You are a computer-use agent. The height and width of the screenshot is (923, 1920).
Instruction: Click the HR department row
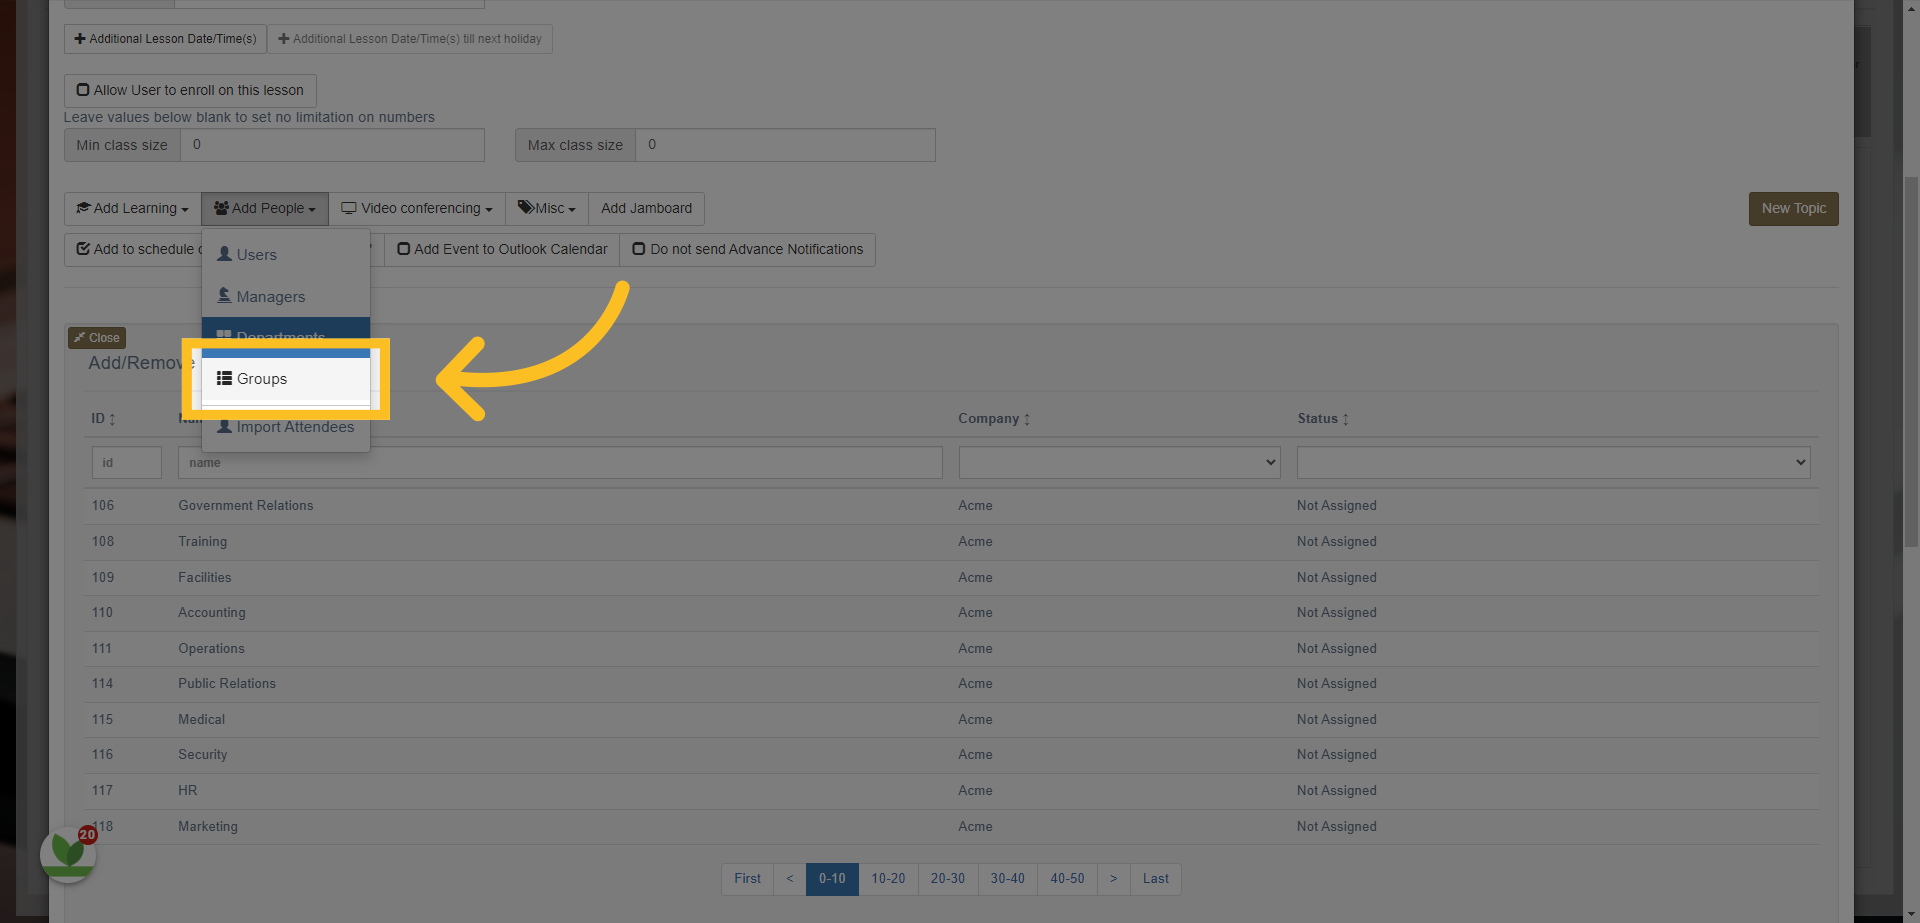(952, 791)
